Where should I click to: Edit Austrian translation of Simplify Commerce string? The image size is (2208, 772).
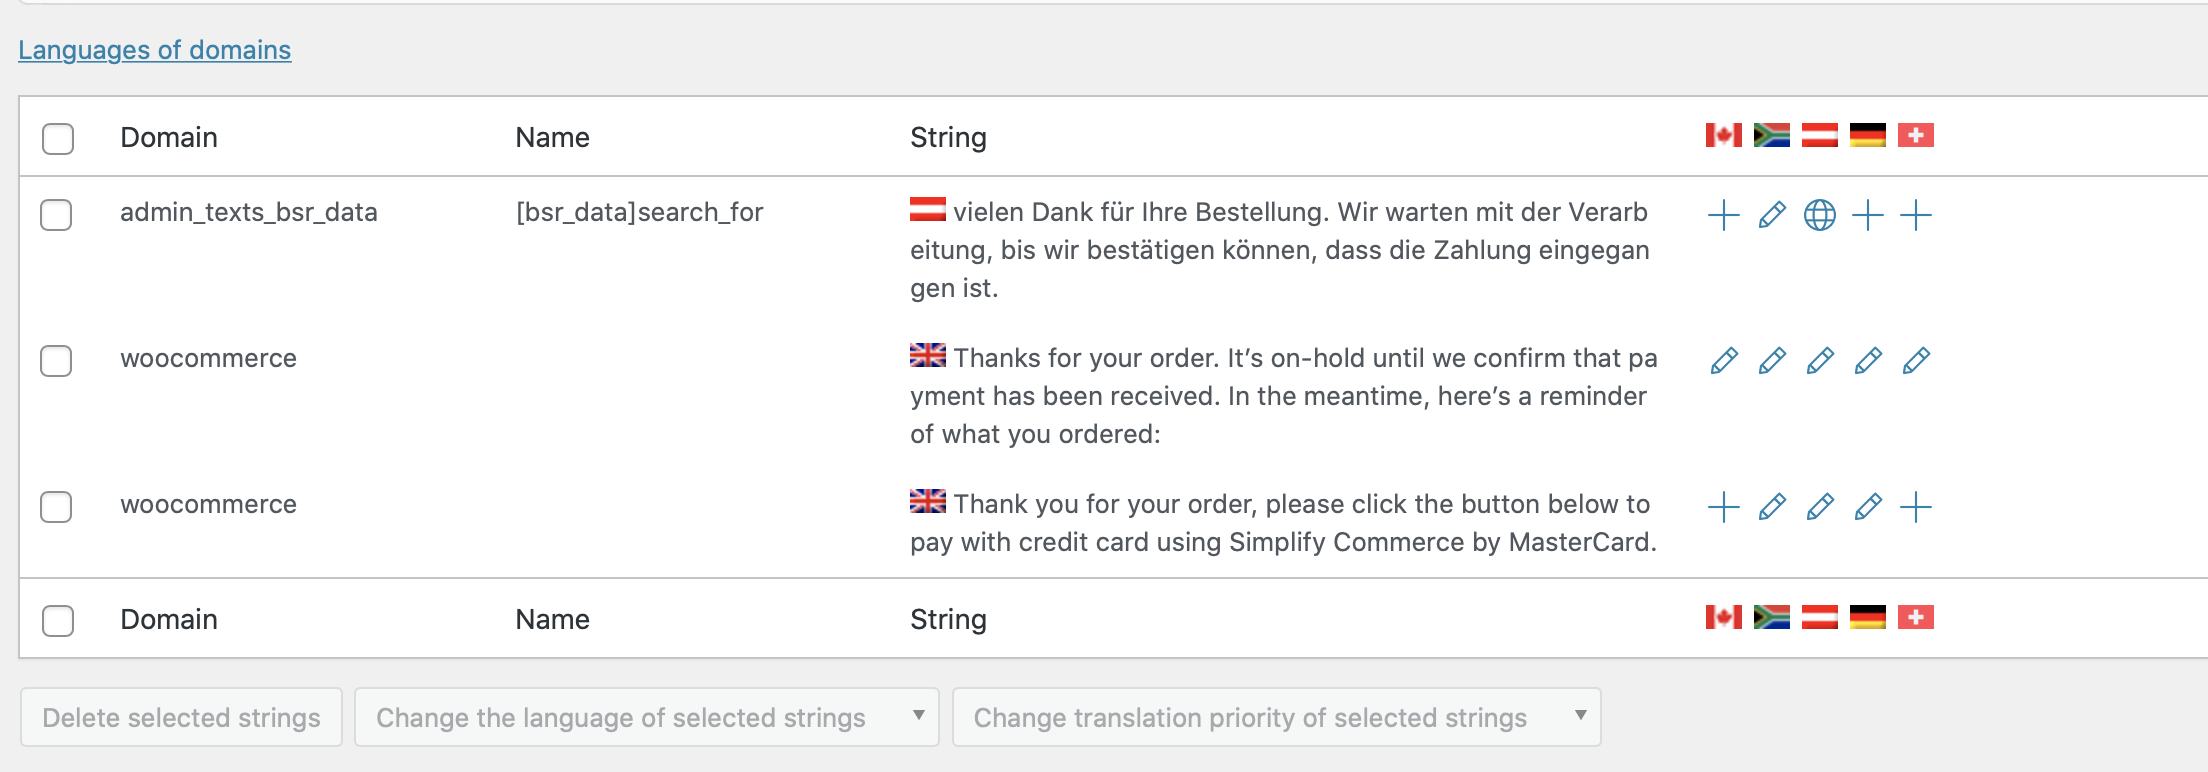[x=1820, y=507]
